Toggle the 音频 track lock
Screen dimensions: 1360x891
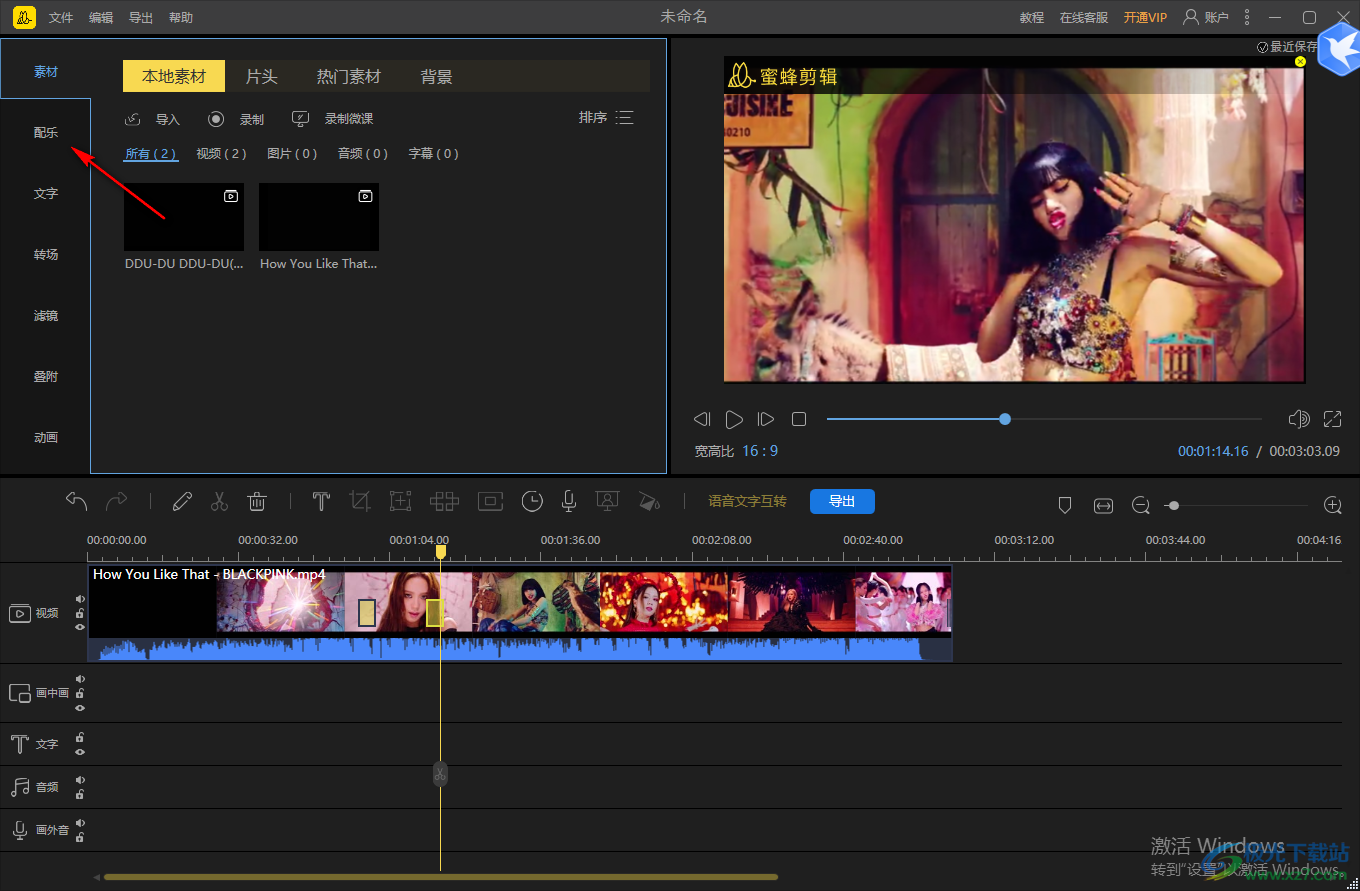(80, 795)
